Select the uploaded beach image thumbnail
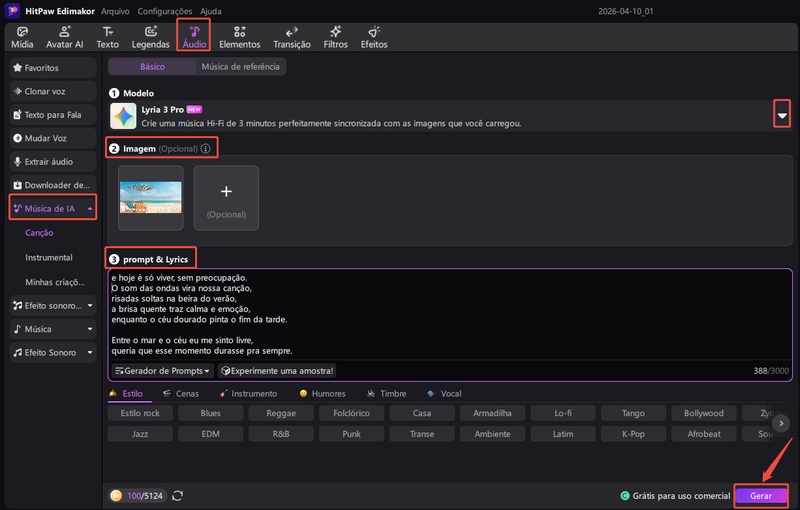 151,198
